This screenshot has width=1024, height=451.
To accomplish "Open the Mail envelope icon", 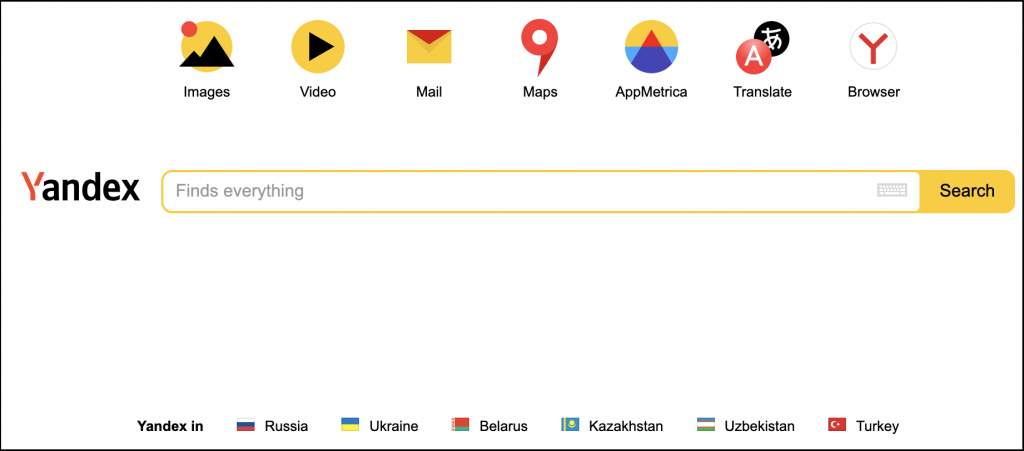I will [429, 46].
